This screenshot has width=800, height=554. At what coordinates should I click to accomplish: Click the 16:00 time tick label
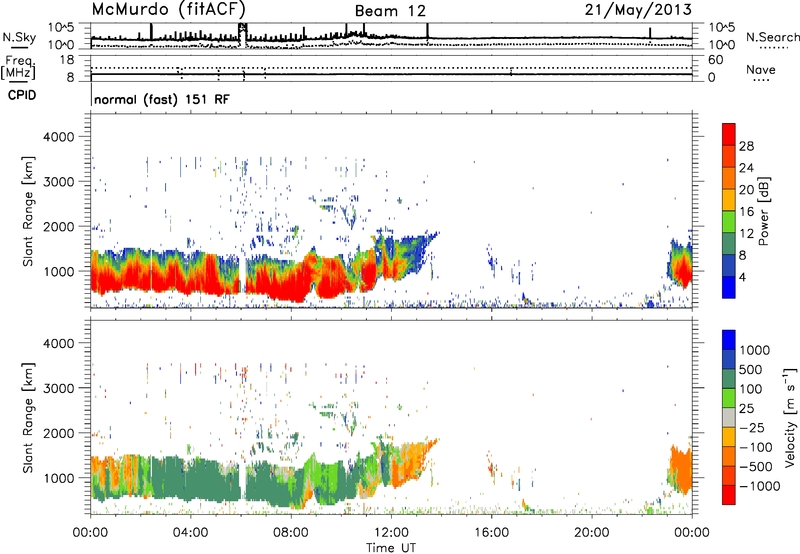pos(491,533)
